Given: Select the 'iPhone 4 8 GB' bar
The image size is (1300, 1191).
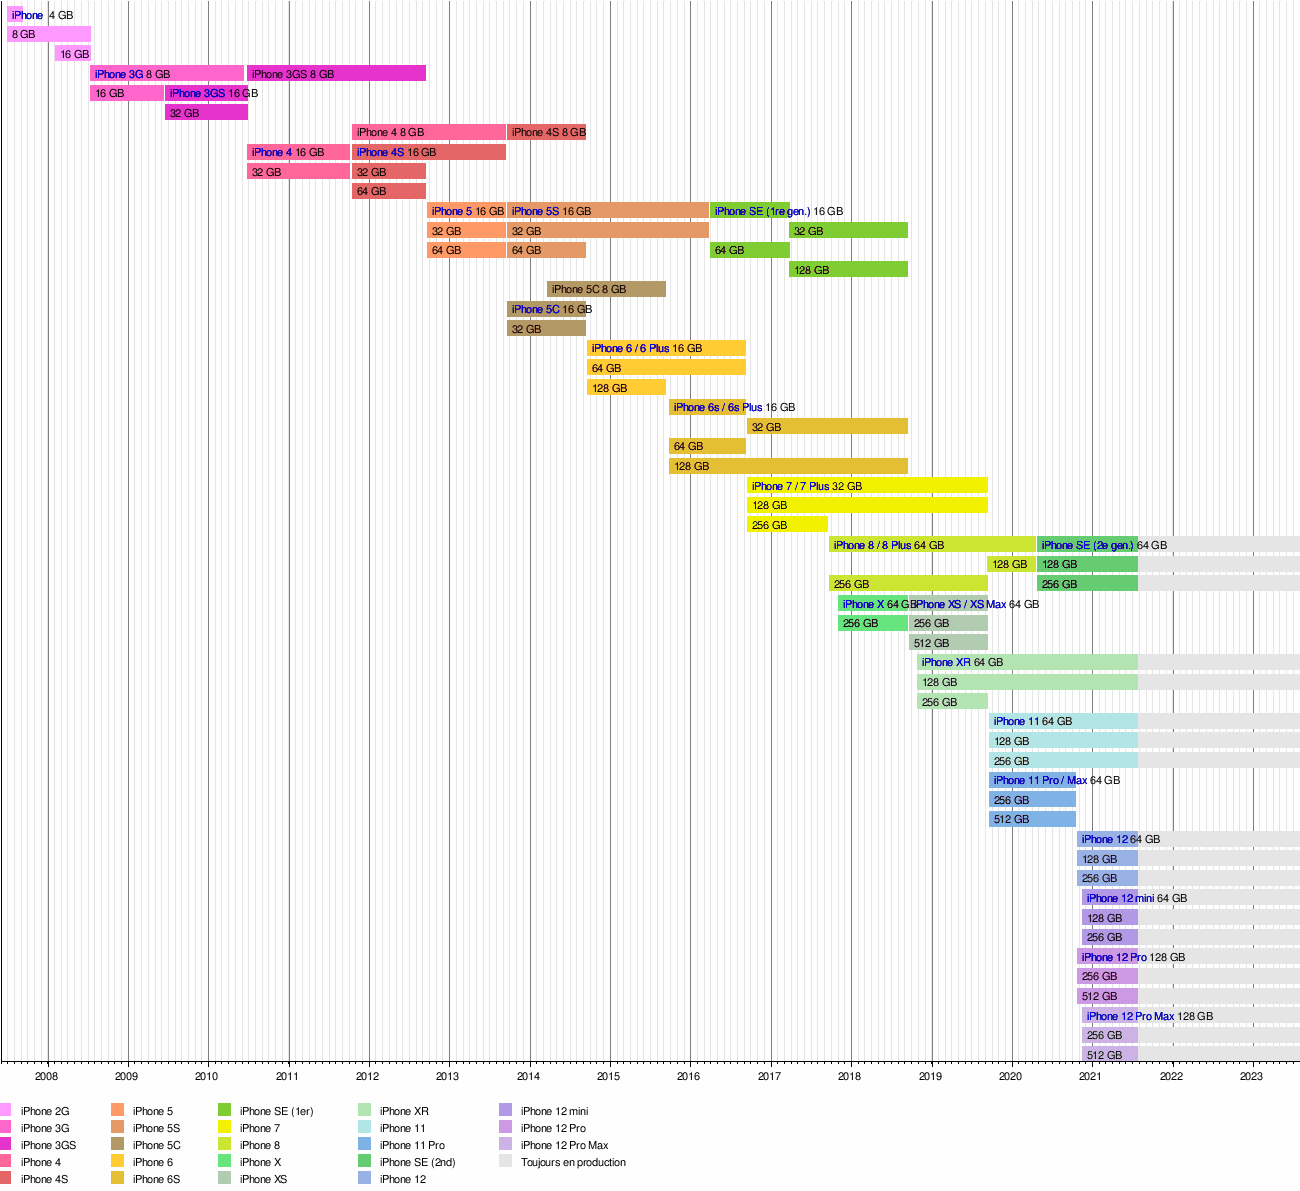Looking at the screenshot, I should pyautogui.click(x=429, y=132).
